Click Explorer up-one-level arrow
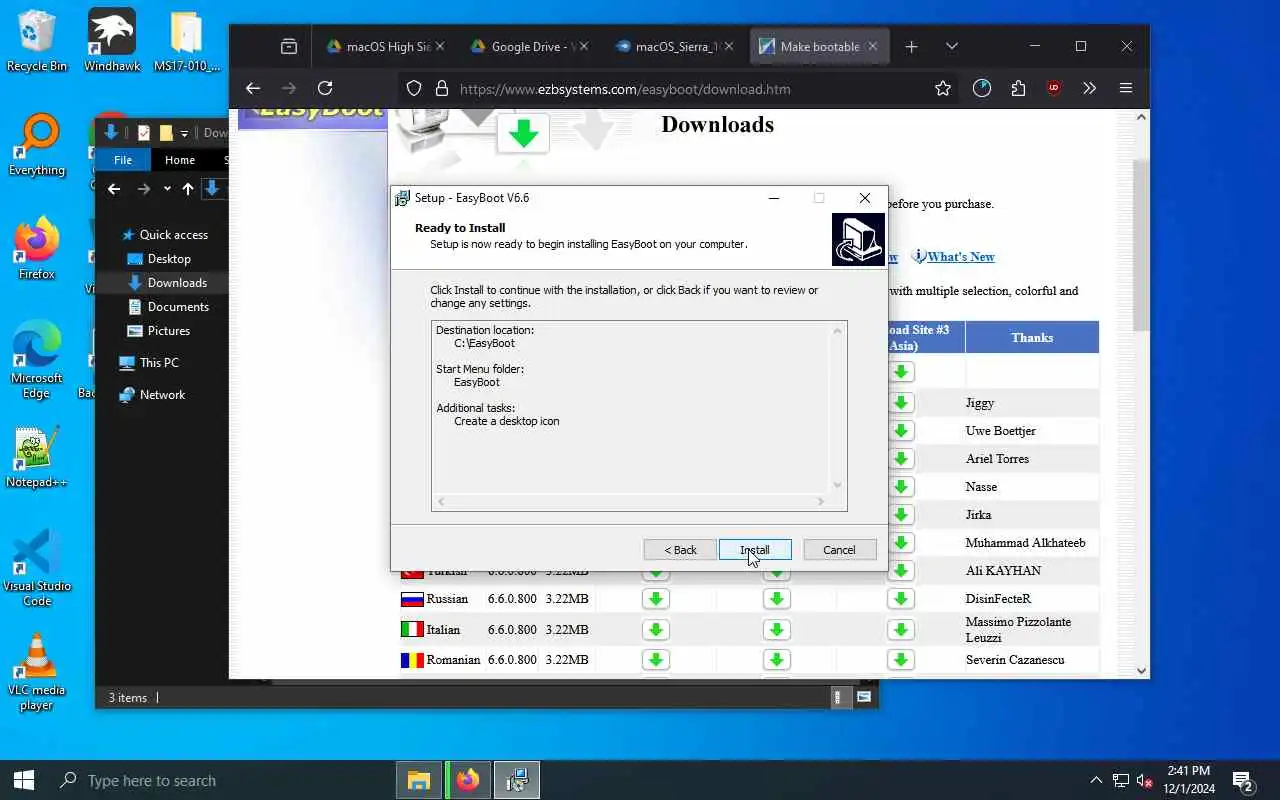 [188, 189]
